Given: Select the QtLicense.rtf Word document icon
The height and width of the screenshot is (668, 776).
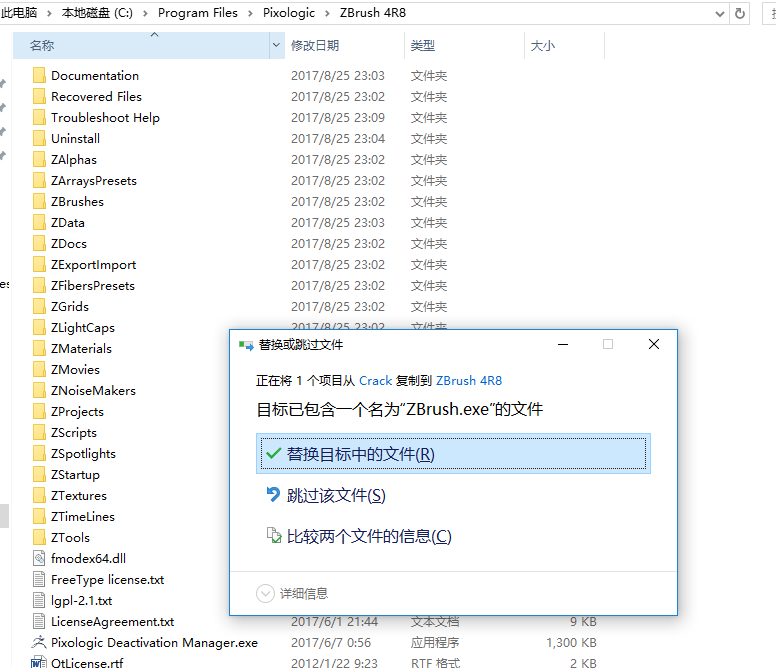Looking at the screenshot, I should (x=39, y=663).
